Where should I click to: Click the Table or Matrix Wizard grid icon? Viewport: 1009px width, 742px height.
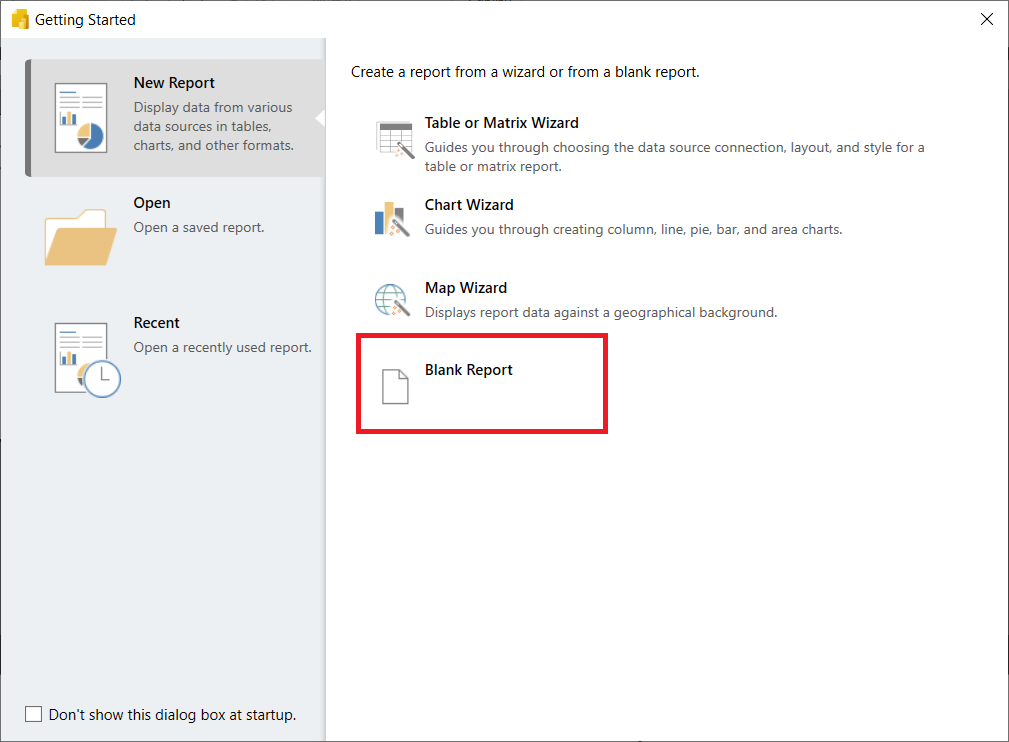point(393,139)
